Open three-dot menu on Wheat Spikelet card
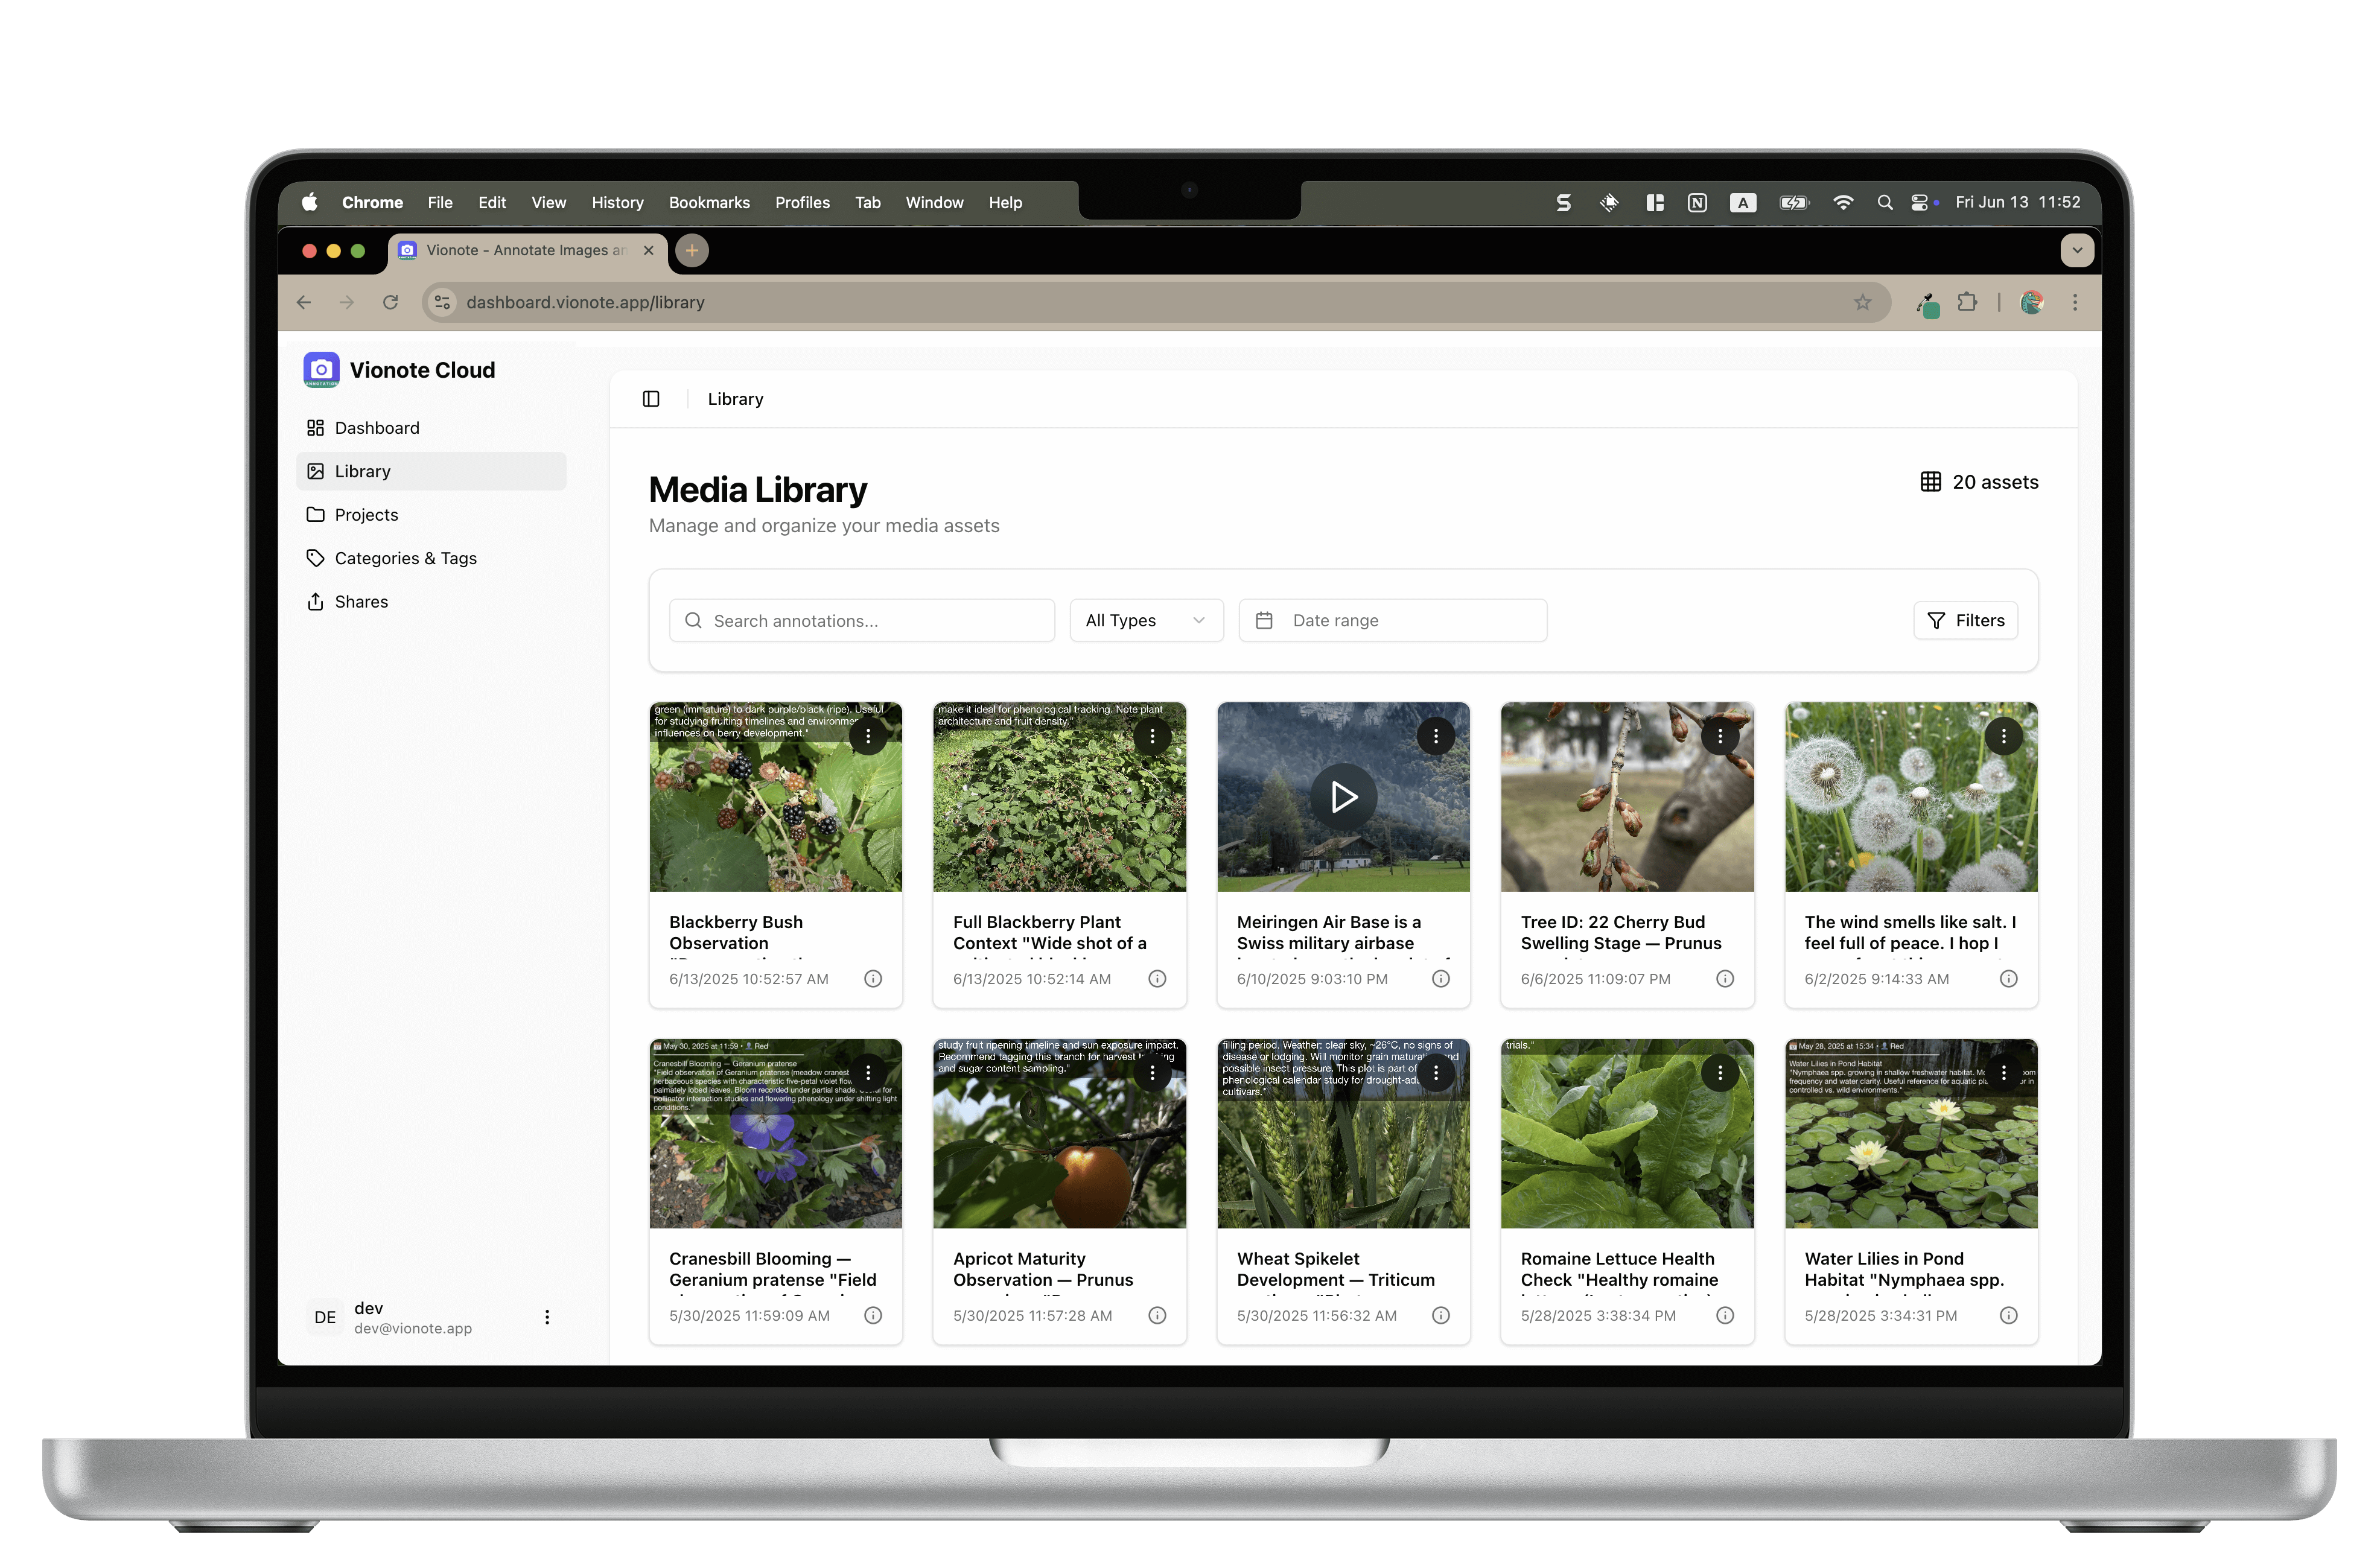This screenshot has height=1547, width=2380. (x=1436, y=1073)
